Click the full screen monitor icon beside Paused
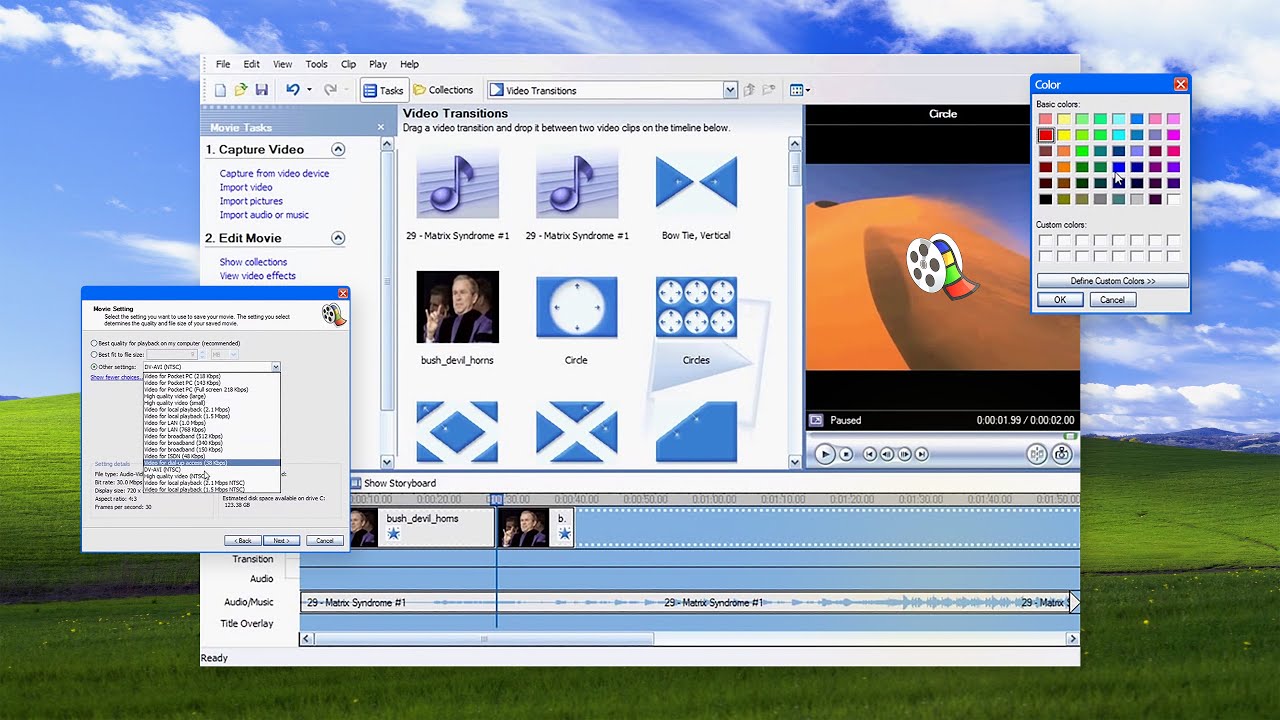The image size is (1280, 720). [816, 420]
